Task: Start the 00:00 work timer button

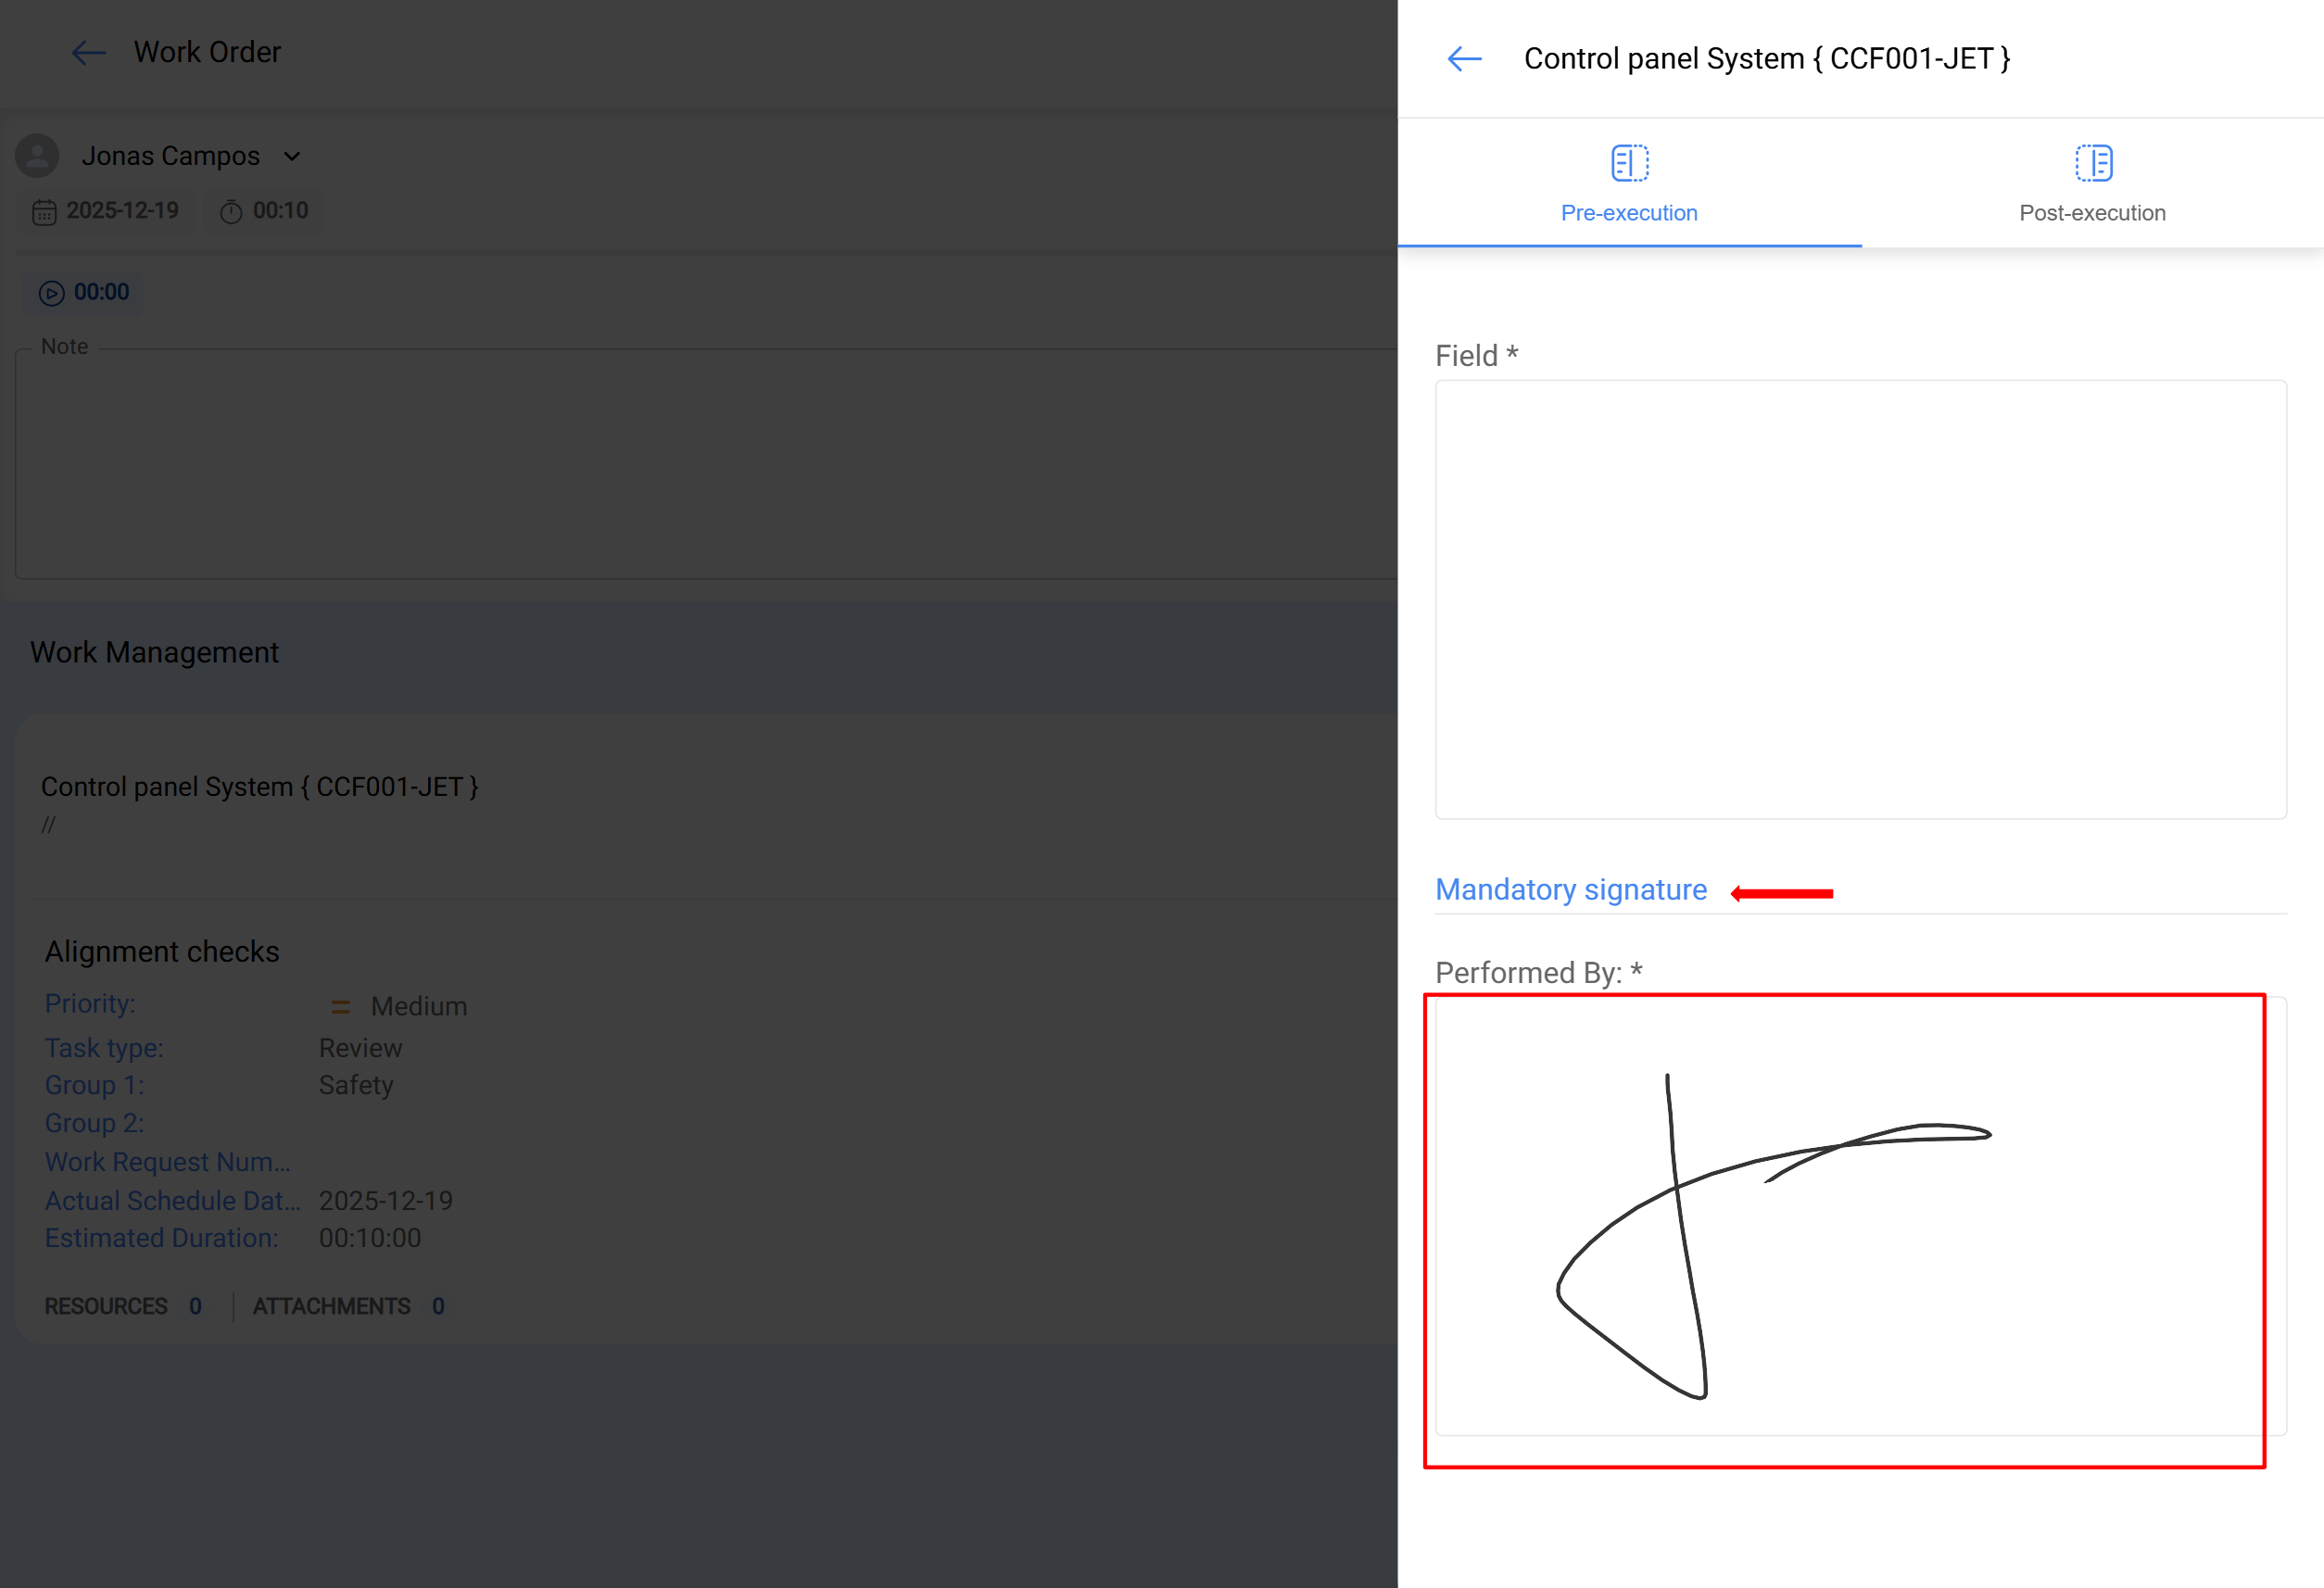Action: tap(100, 292)
